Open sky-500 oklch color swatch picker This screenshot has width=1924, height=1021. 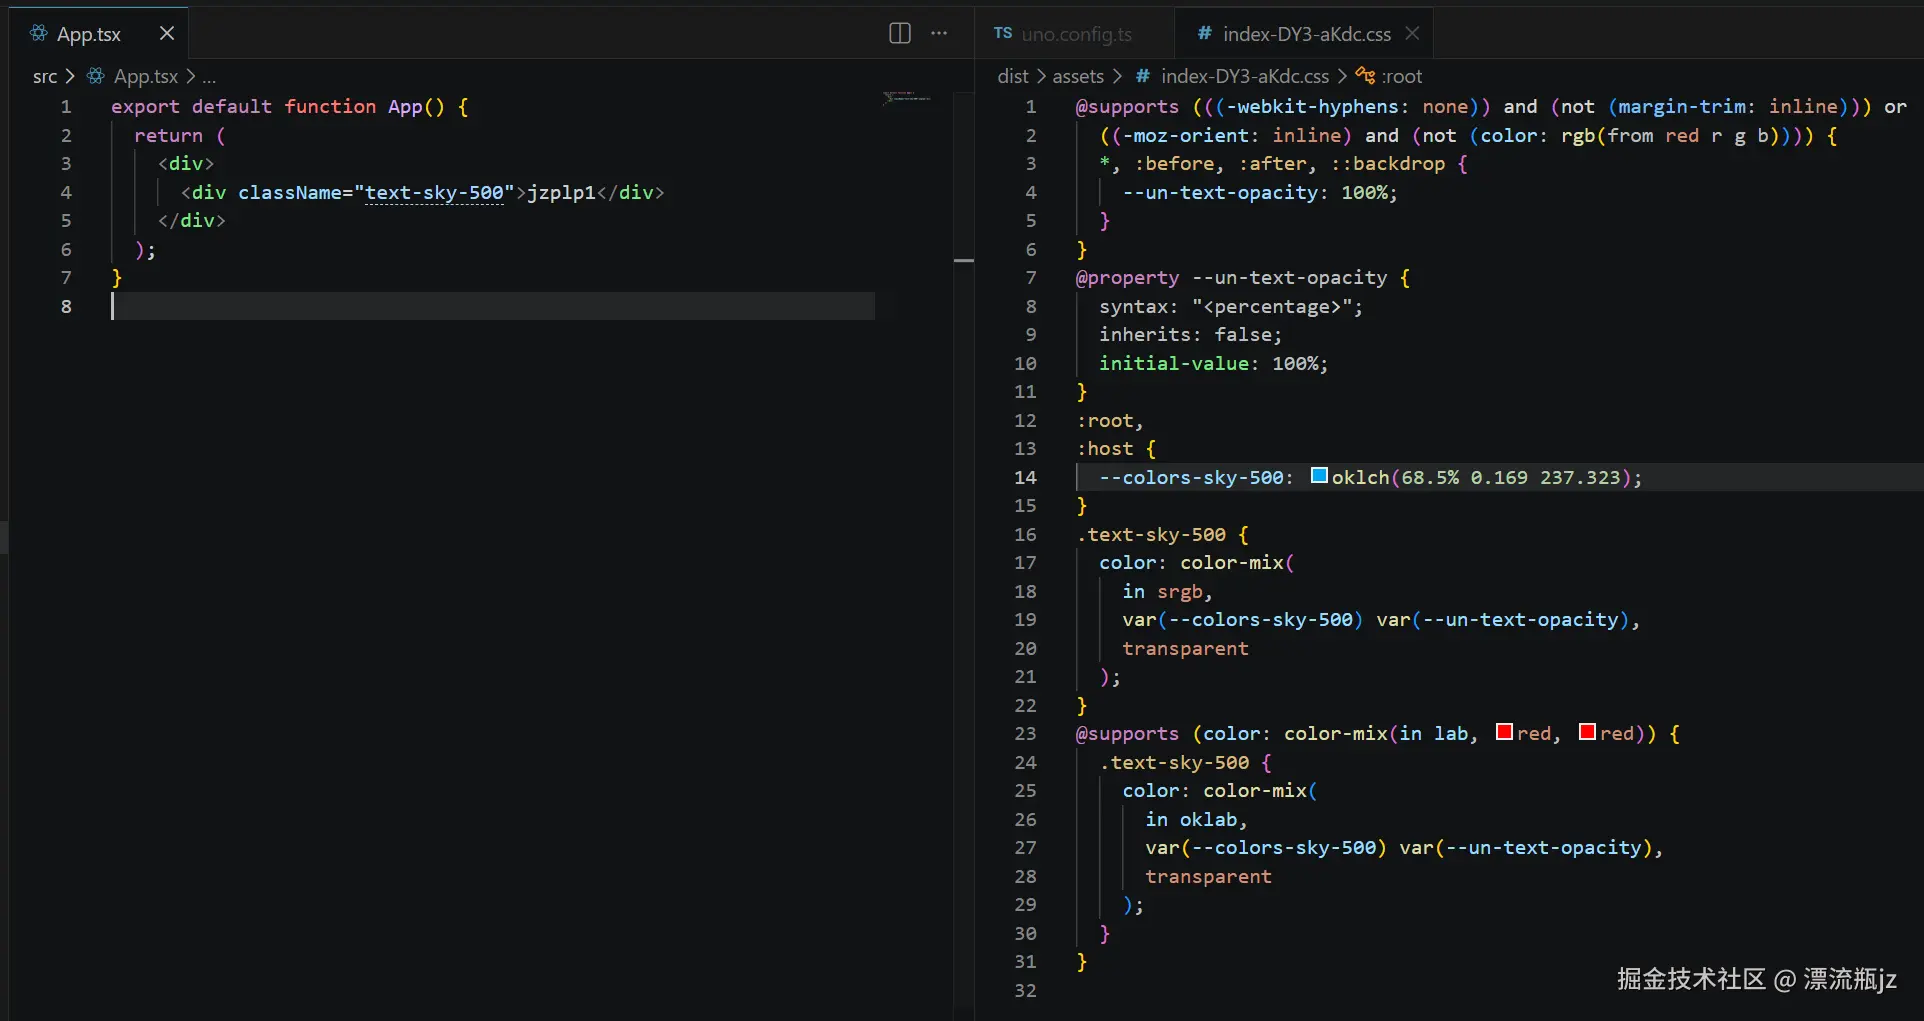[1319, 476]
